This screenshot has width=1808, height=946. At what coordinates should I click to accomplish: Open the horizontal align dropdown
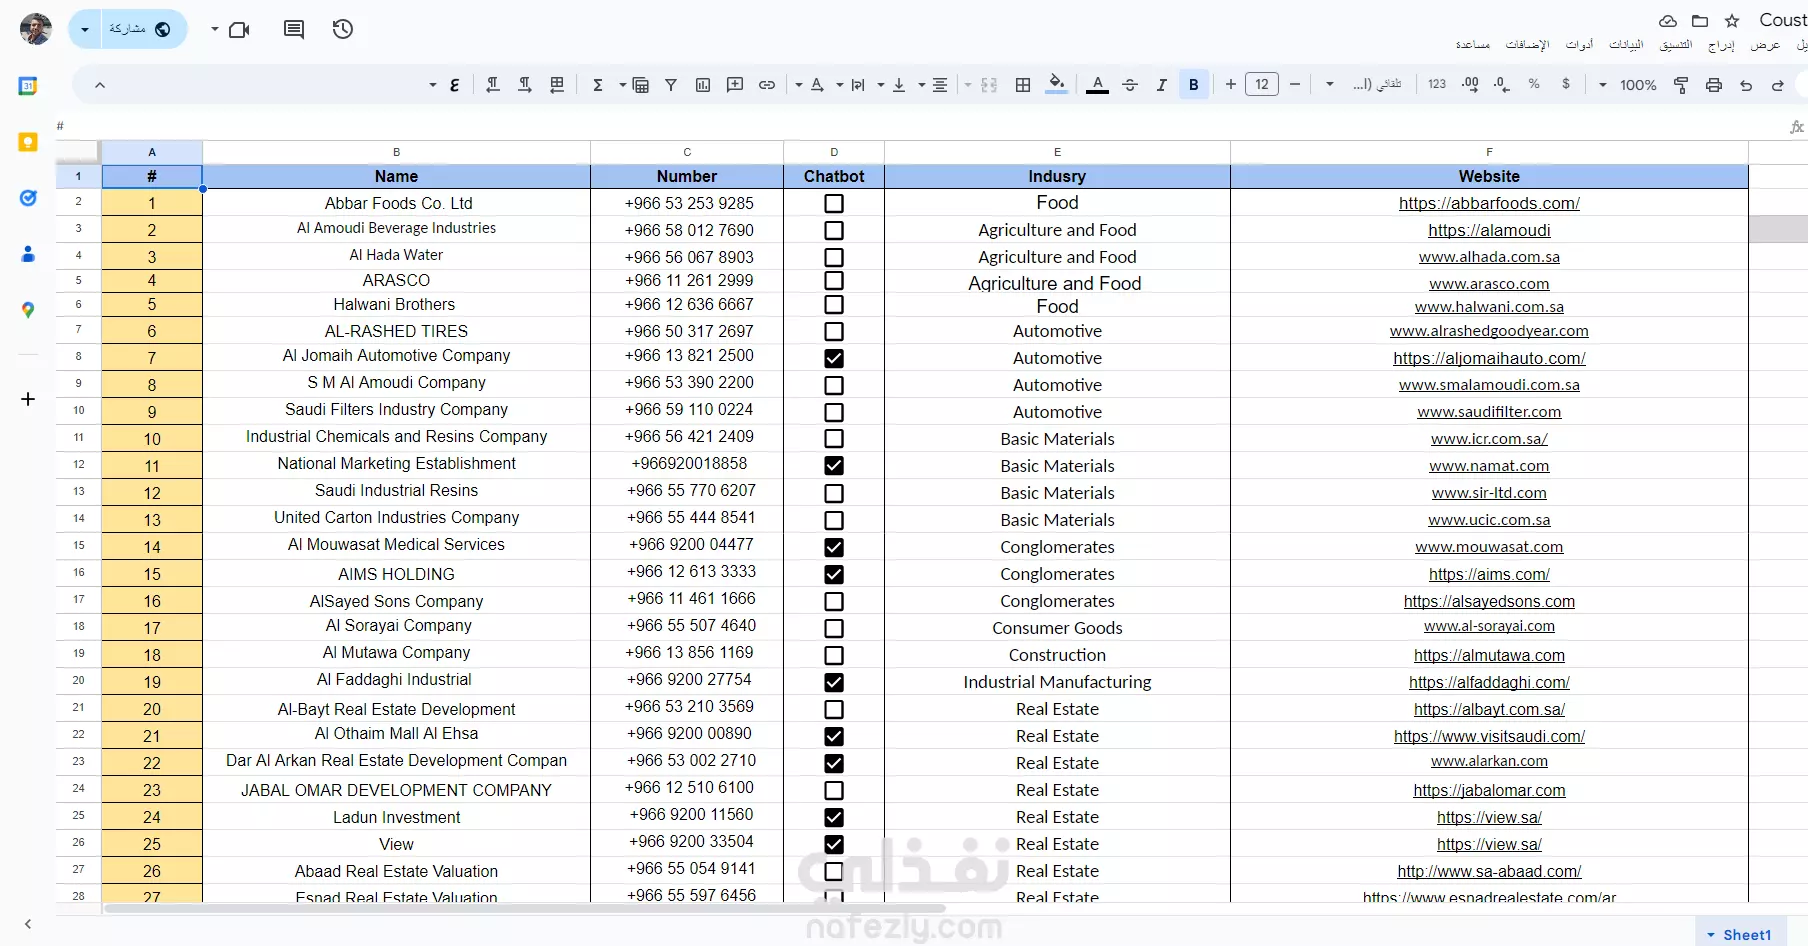tap(932, 85)
